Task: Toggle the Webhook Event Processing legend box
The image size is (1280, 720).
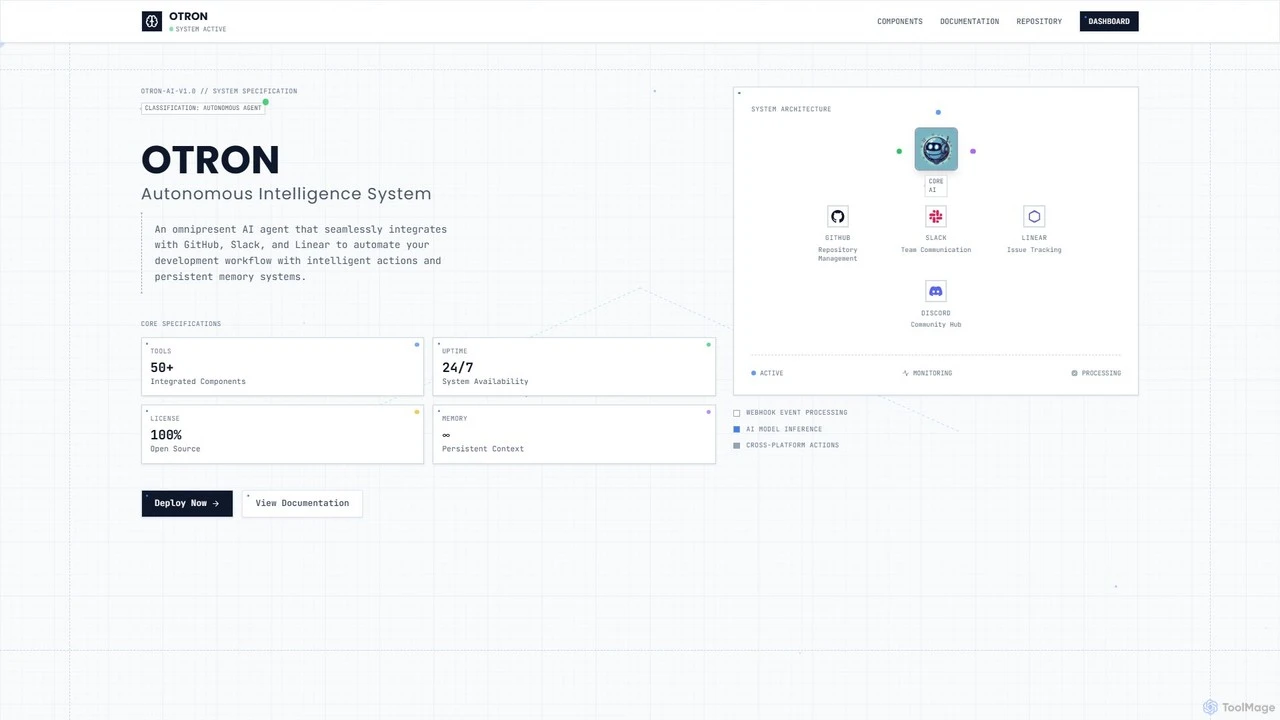Action: [x=737, y=413]
